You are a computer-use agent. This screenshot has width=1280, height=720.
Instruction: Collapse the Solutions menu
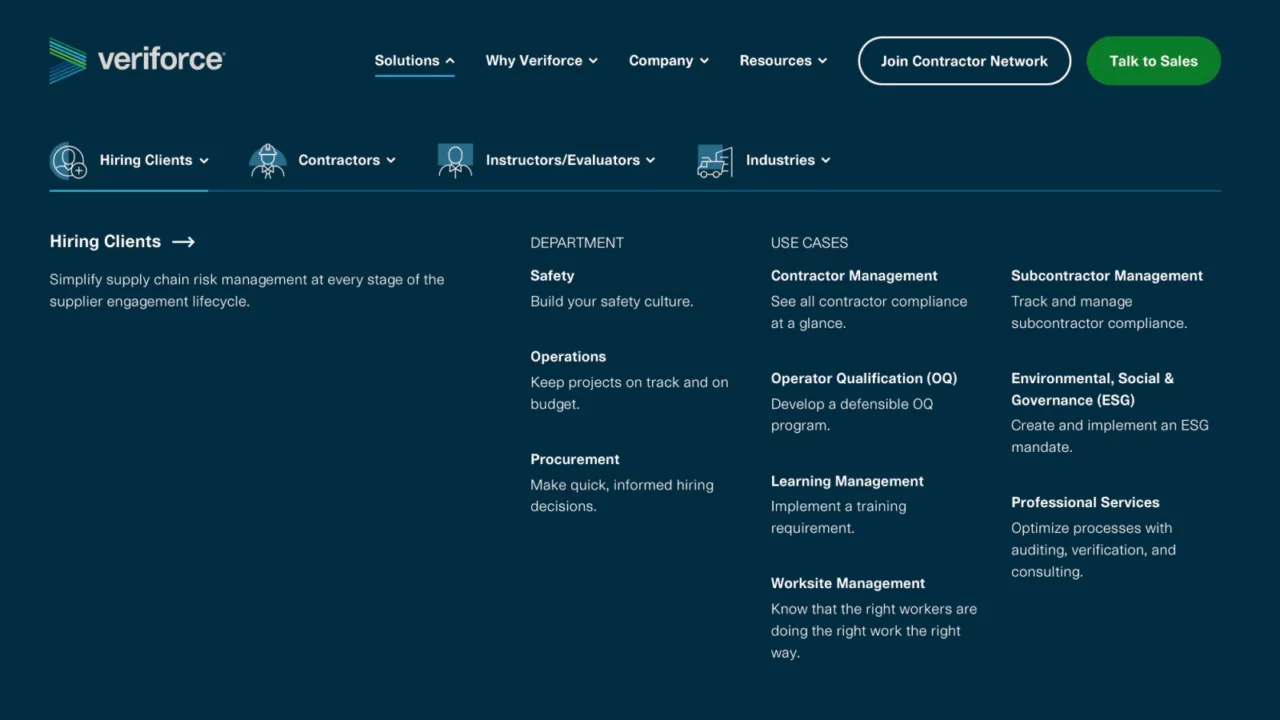[x=414, y=61]
